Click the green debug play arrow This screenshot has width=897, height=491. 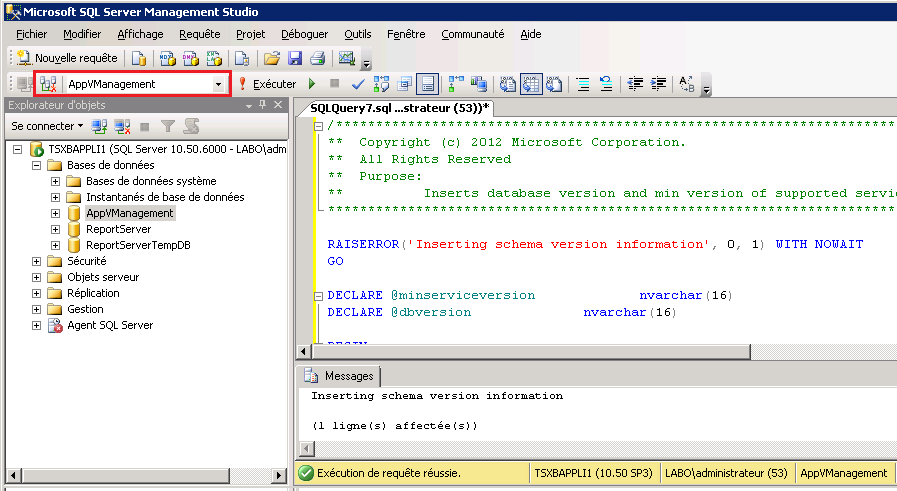click(x=312, y=84)
